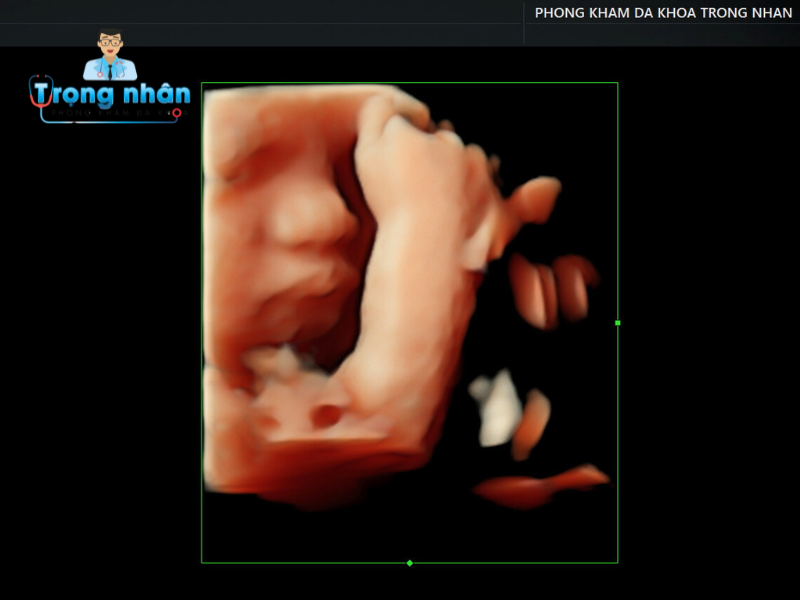Image resolution: width=800 pixels, height=600 pixels.
Task: Click the small fragment near top right of render
Action: 533,197
